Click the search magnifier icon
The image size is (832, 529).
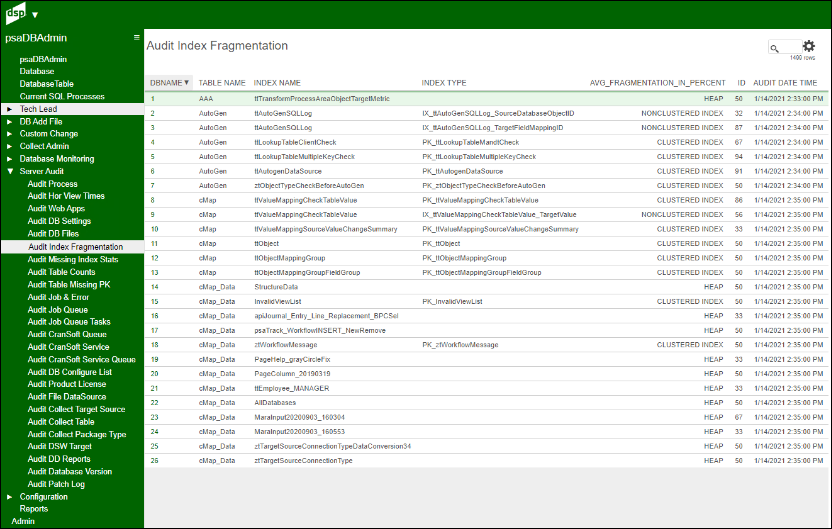click(775, 48)
